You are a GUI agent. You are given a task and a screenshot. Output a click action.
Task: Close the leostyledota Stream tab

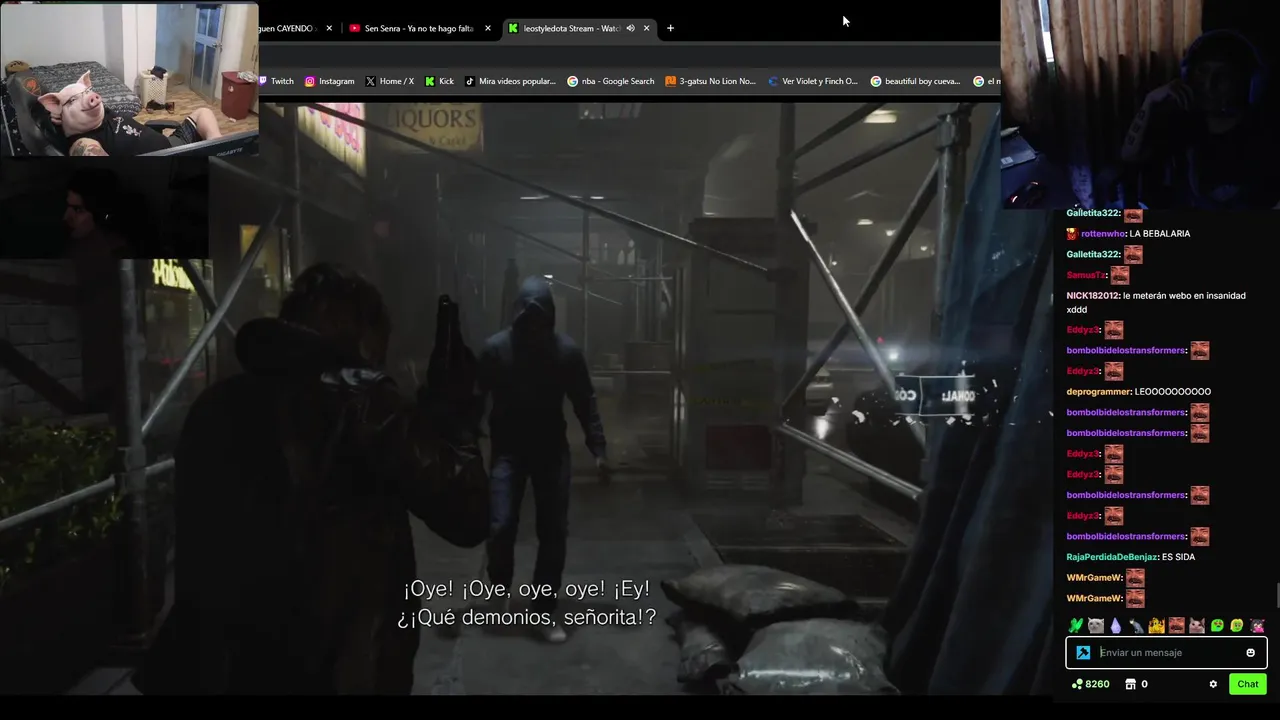pos(646,28)
